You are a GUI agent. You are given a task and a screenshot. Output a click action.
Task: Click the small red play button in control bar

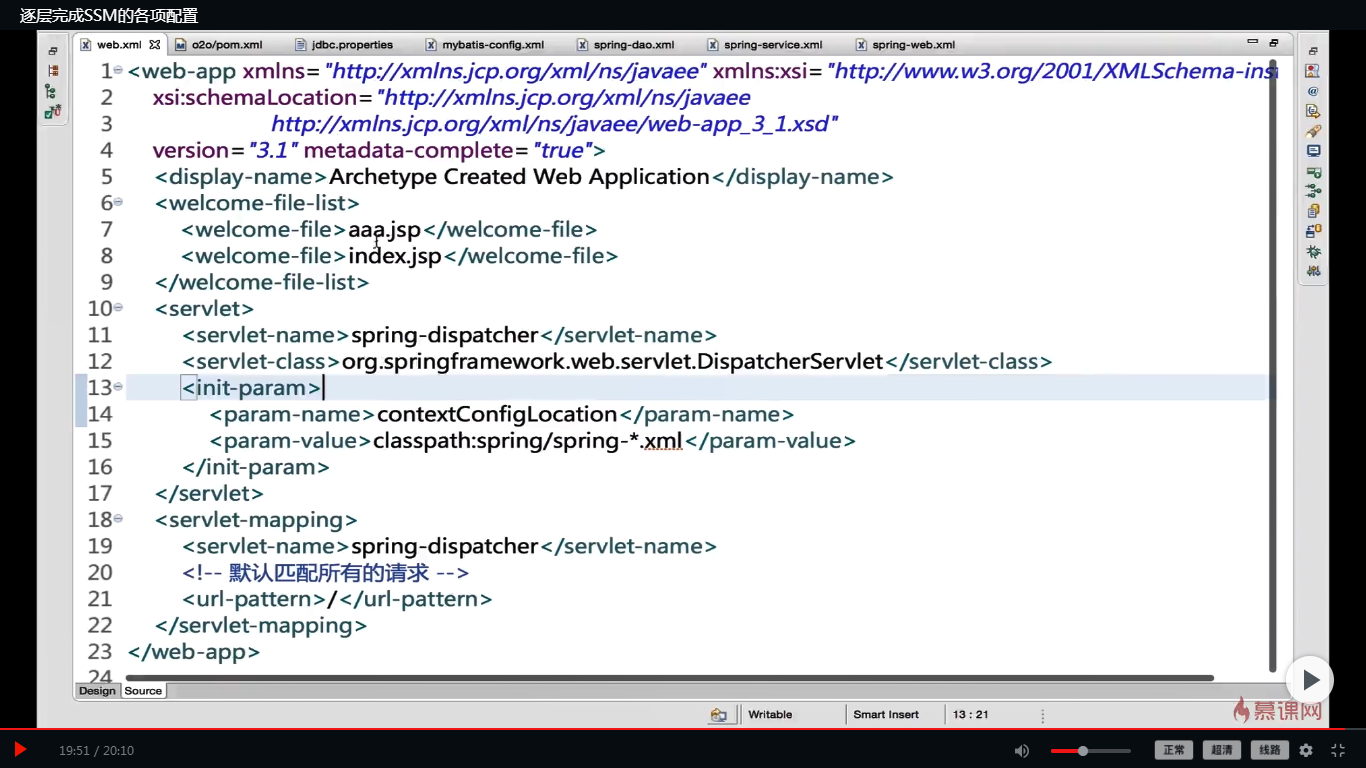click(x=20, y=749)
